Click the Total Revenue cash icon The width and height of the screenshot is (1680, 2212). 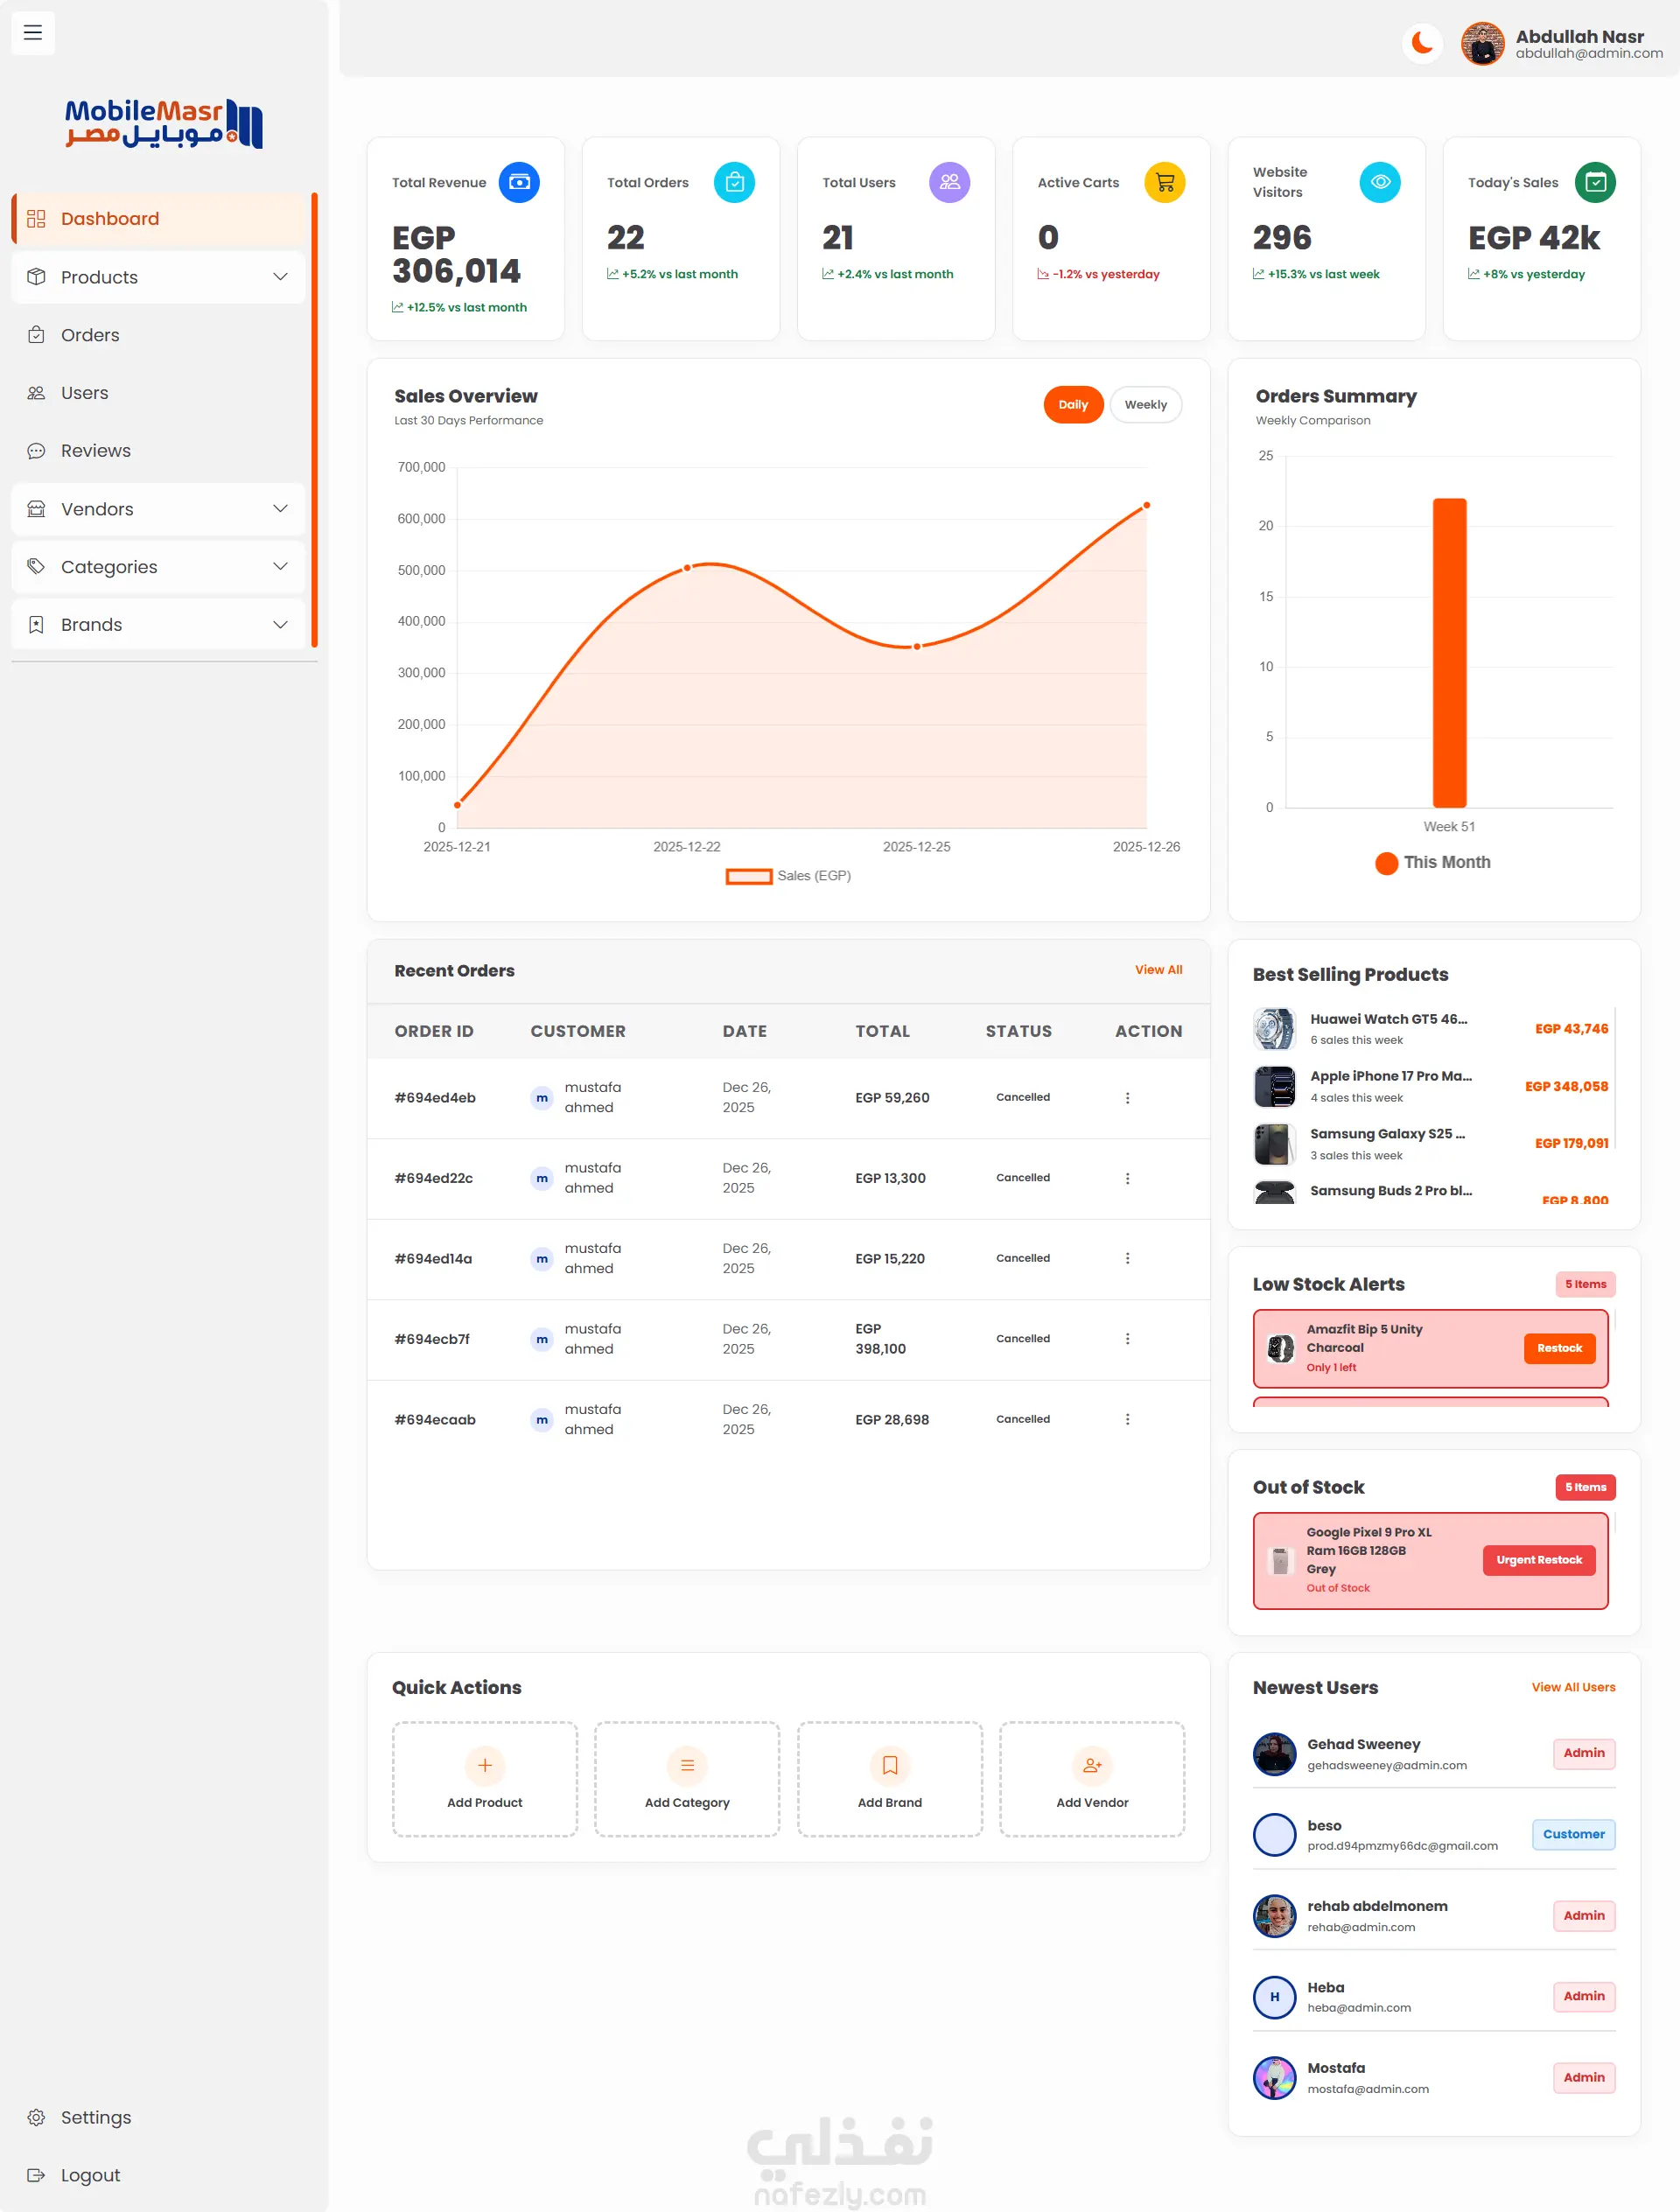(x=519, y=182)
